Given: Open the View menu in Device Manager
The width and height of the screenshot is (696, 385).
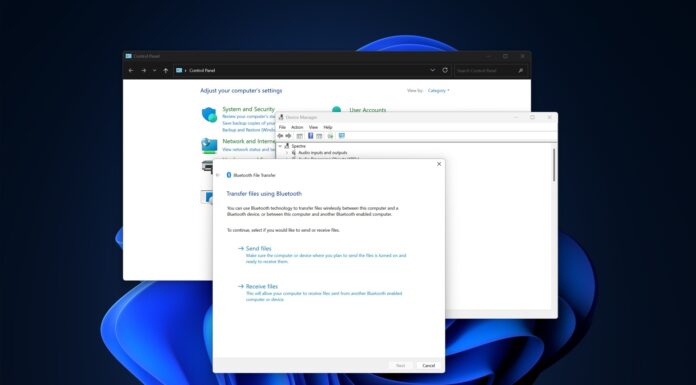Looking at the screenshot, I should (313, 127).
